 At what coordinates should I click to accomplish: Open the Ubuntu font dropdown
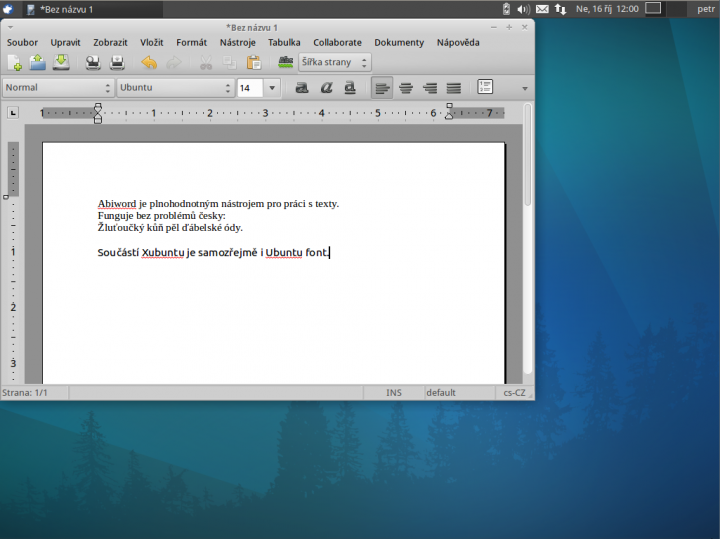click(175, 87)
